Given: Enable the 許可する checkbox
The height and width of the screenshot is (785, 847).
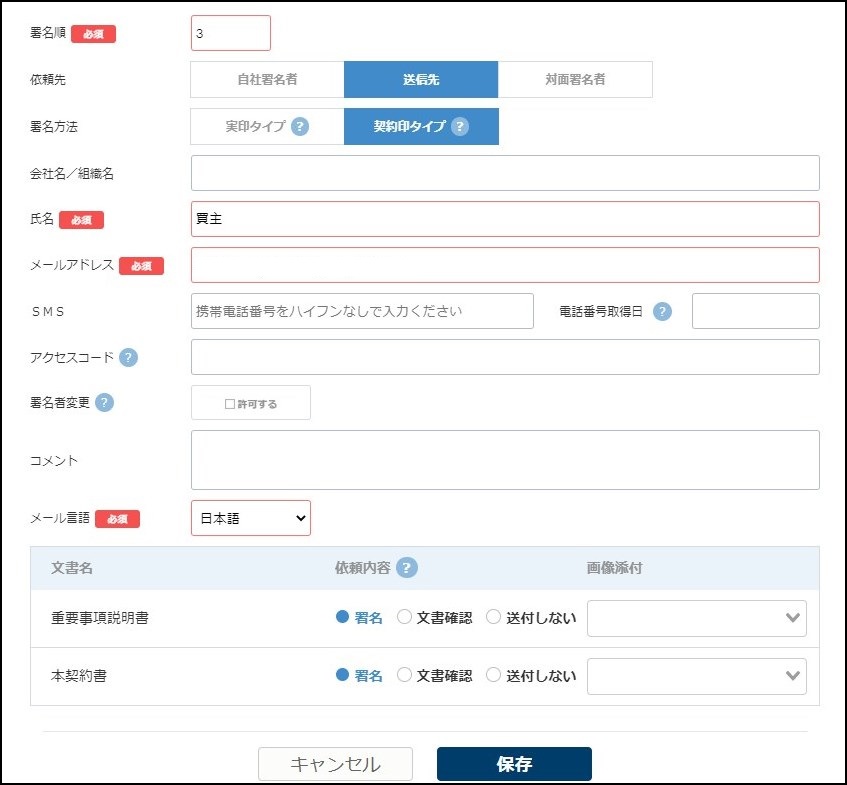Looking at the screenshot, I should pyautogui.click(x=230, y=404).
